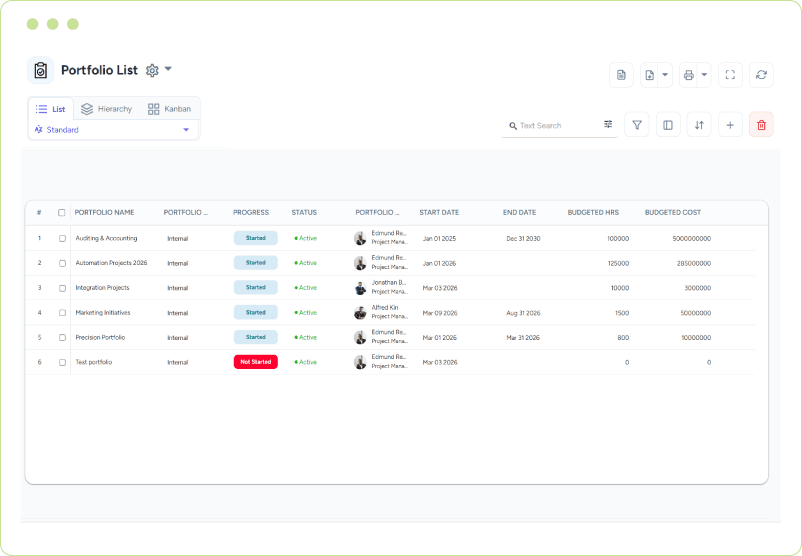Image resolution: width=802 pixels, height=556 pixels.
Task: Click Alfred Kin manager avatar
Action: [x=360, y=313]
